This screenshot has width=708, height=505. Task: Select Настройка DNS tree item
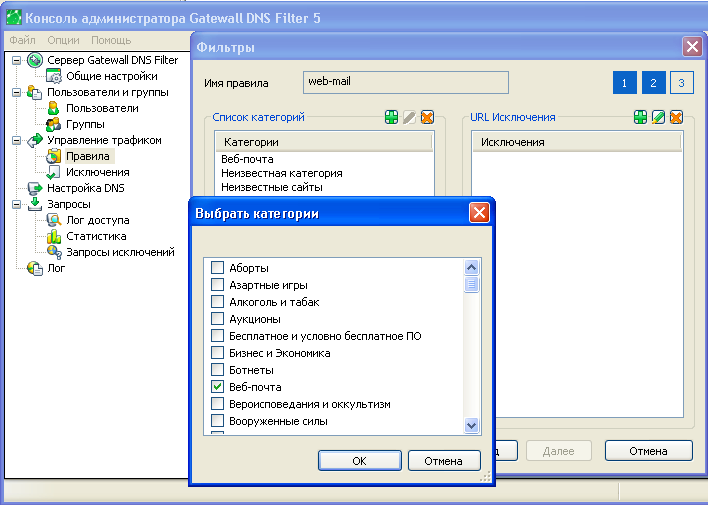86,188
